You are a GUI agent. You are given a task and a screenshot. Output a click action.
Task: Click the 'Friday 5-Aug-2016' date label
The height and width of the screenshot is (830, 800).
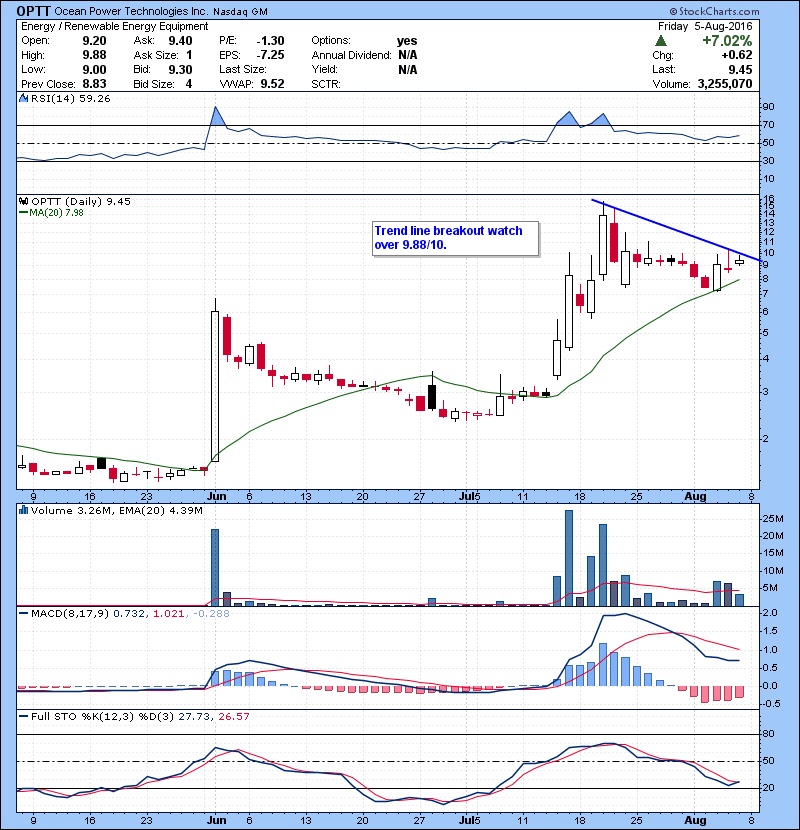pyautogui.click(x=705, y=26)
